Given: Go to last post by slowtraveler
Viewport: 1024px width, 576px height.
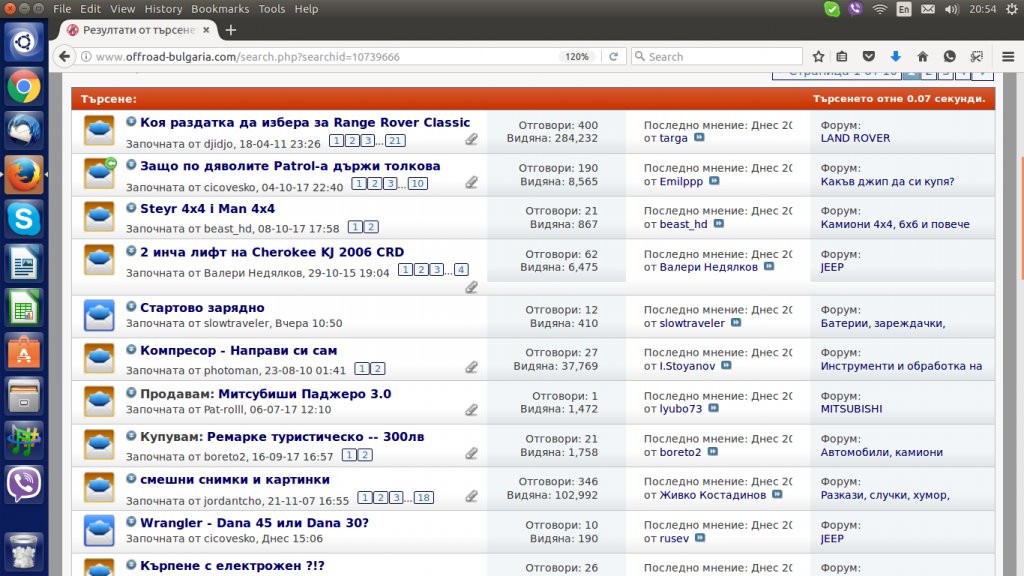Looking at the screenshot, I should point(736,323).
